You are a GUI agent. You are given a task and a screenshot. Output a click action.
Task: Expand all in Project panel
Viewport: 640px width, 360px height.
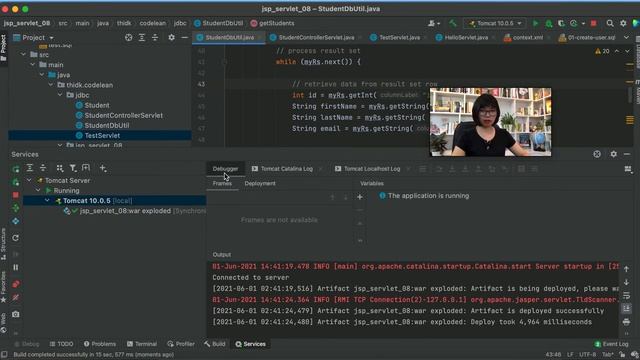tap(142, 38)
